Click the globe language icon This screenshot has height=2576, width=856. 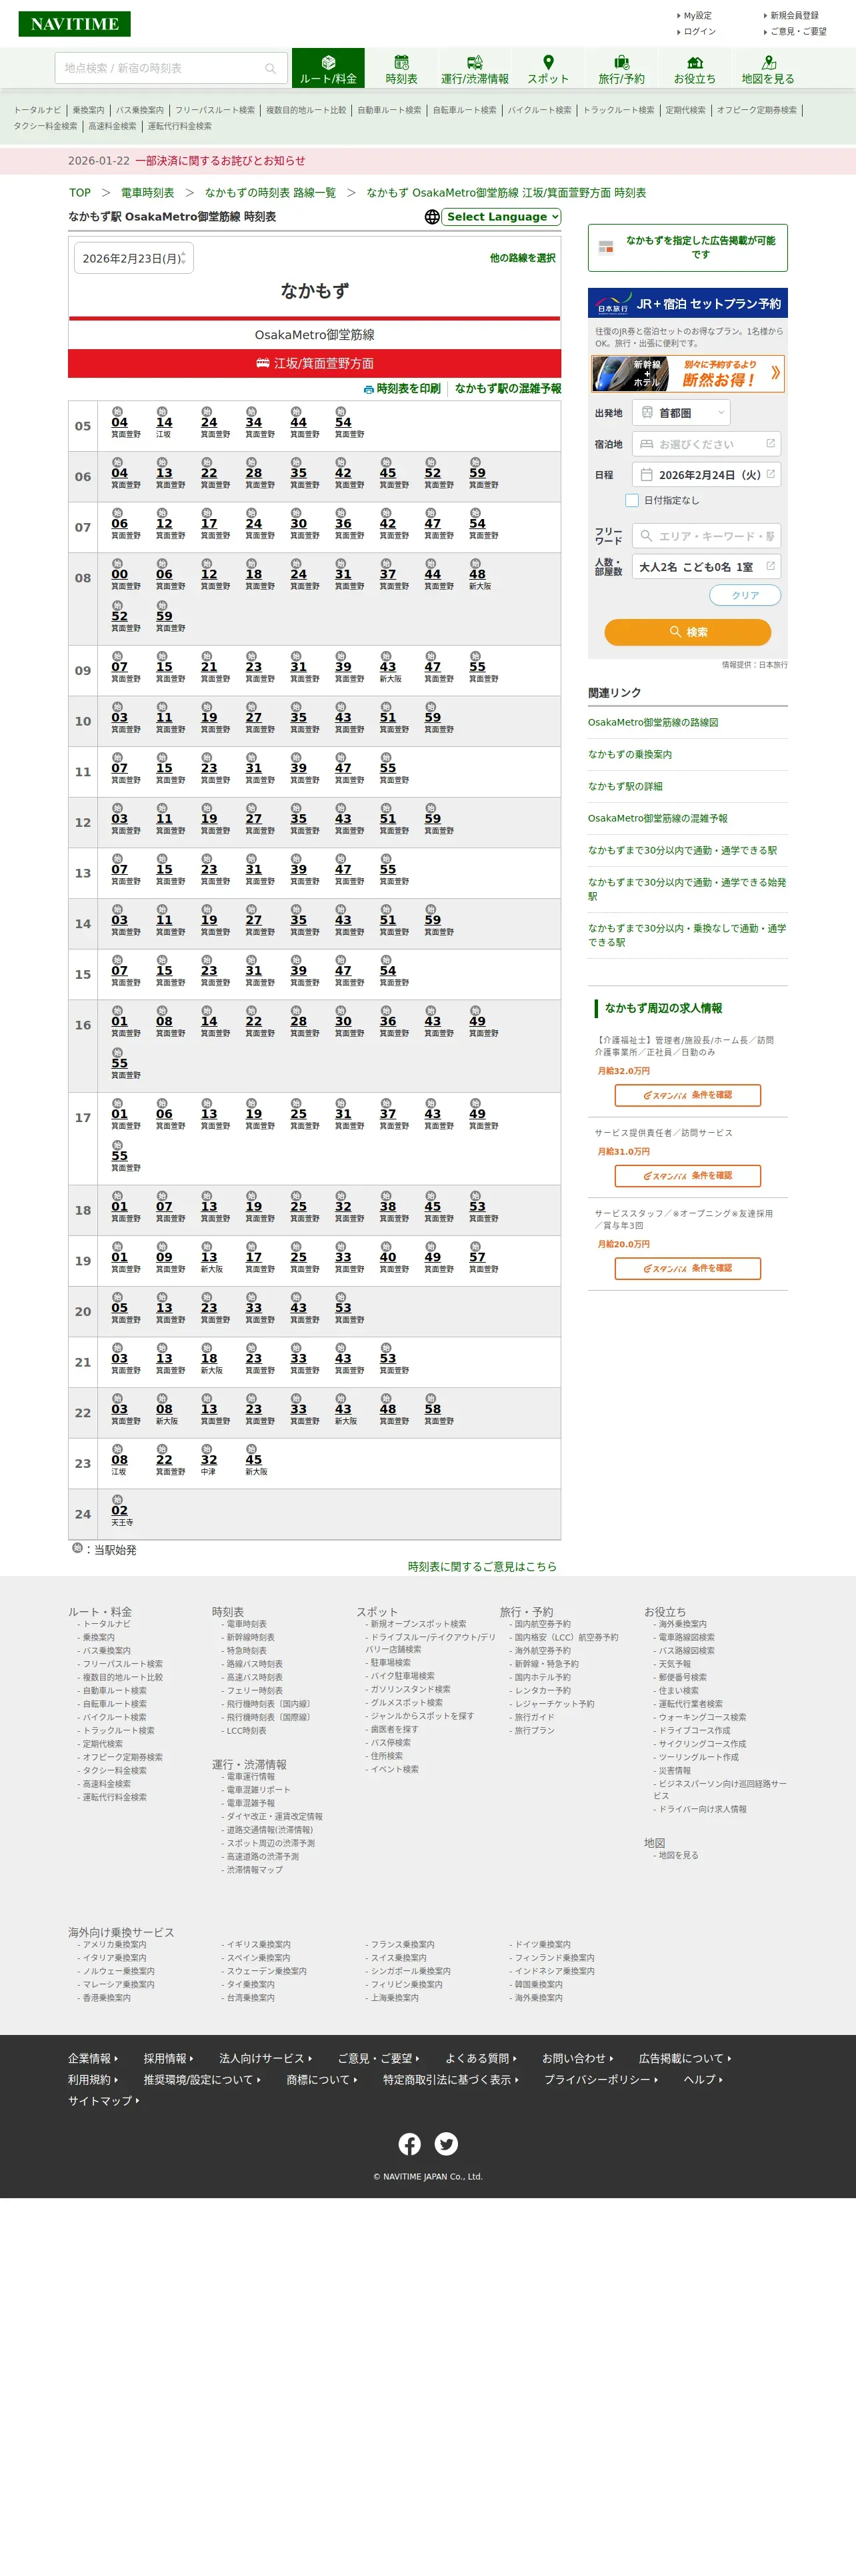pos(432,217)
